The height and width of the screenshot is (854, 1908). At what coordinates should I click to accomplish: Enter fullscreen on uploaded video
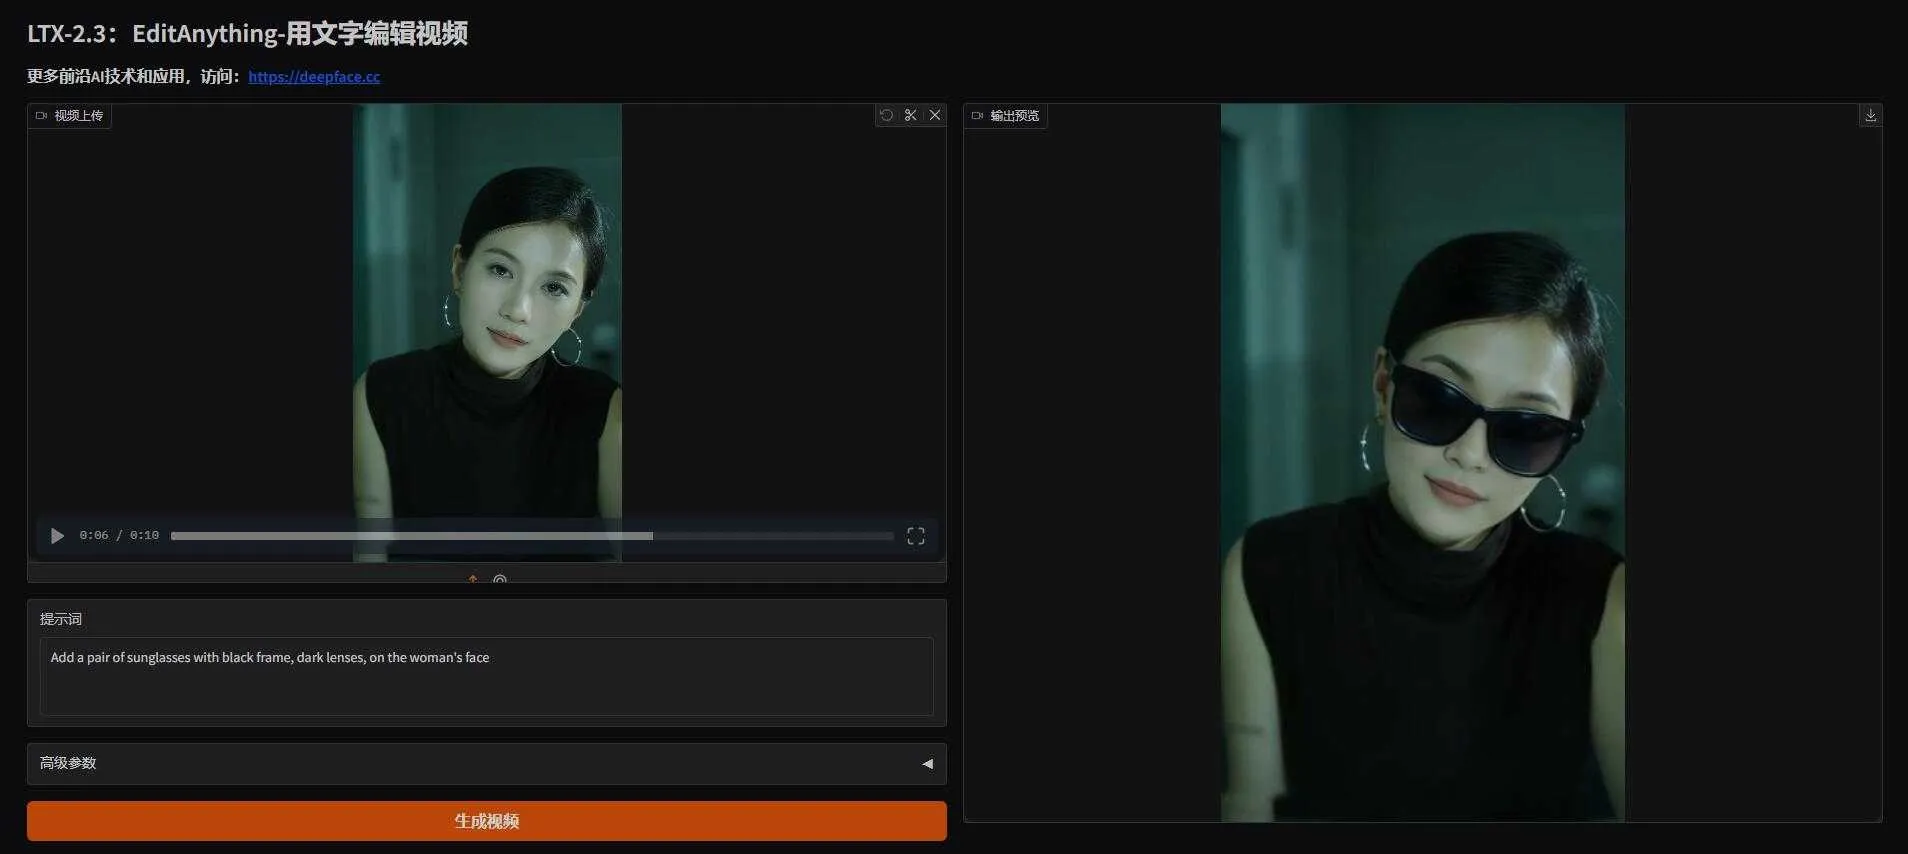[x=915, y=536]
